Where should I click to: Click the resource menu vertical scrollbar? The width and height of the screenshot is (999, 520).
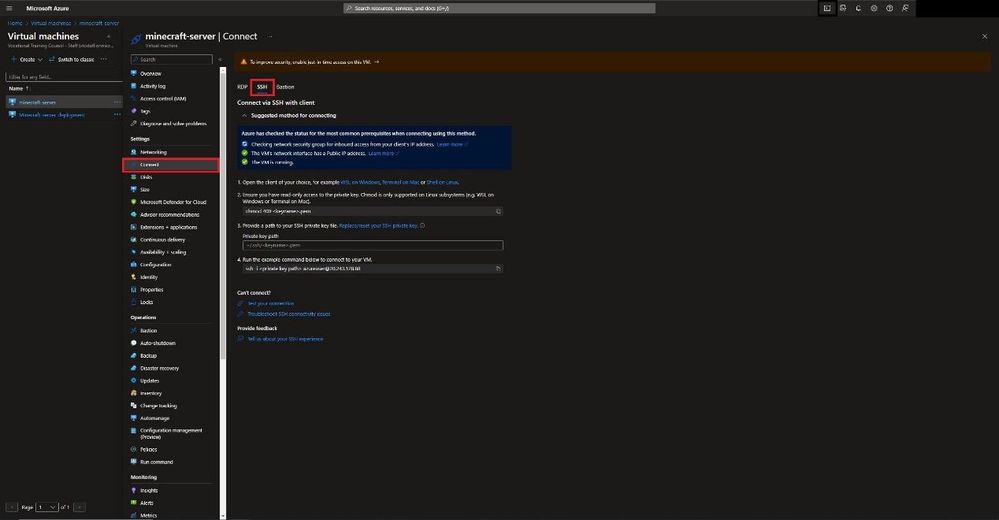[x=223, y=213]
